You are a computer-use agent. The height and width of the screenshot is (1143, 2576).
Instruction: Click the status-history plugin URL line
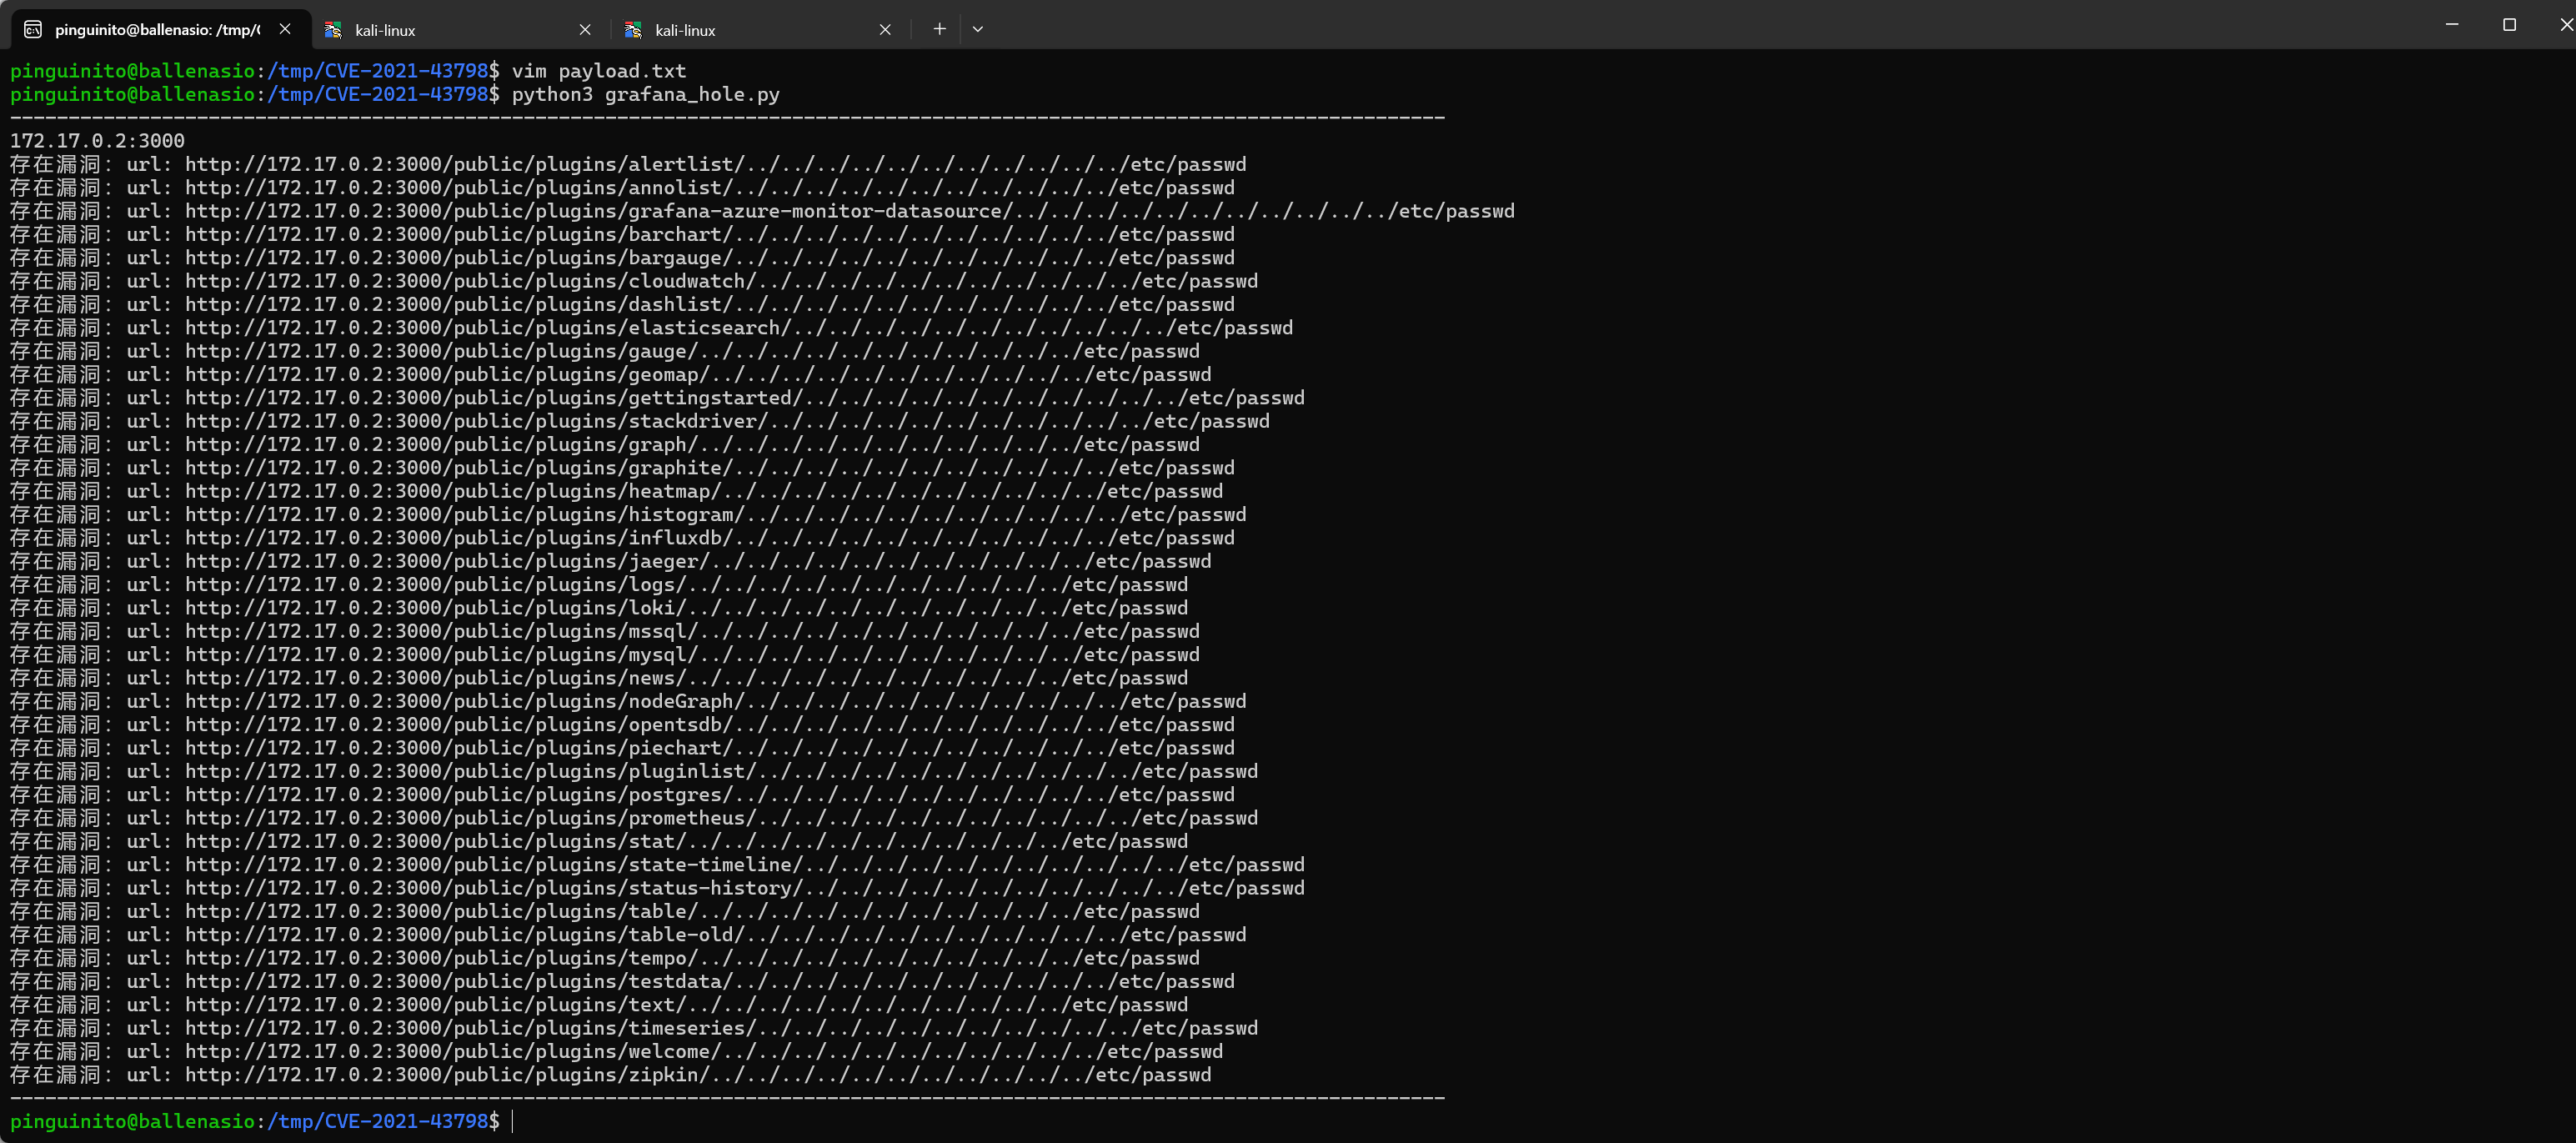[657, 887]
